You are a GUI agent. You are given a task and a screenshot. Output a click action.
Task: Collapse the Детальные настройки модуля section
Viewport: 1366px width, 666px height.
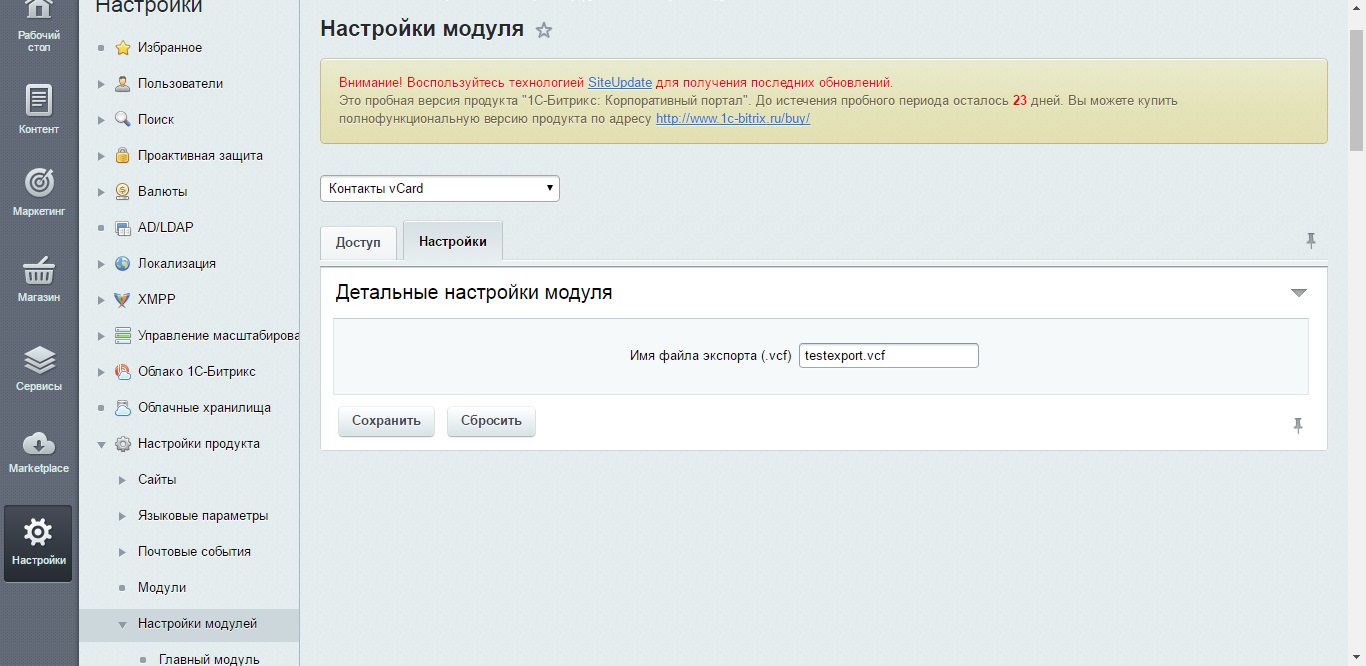point(1299,293)
